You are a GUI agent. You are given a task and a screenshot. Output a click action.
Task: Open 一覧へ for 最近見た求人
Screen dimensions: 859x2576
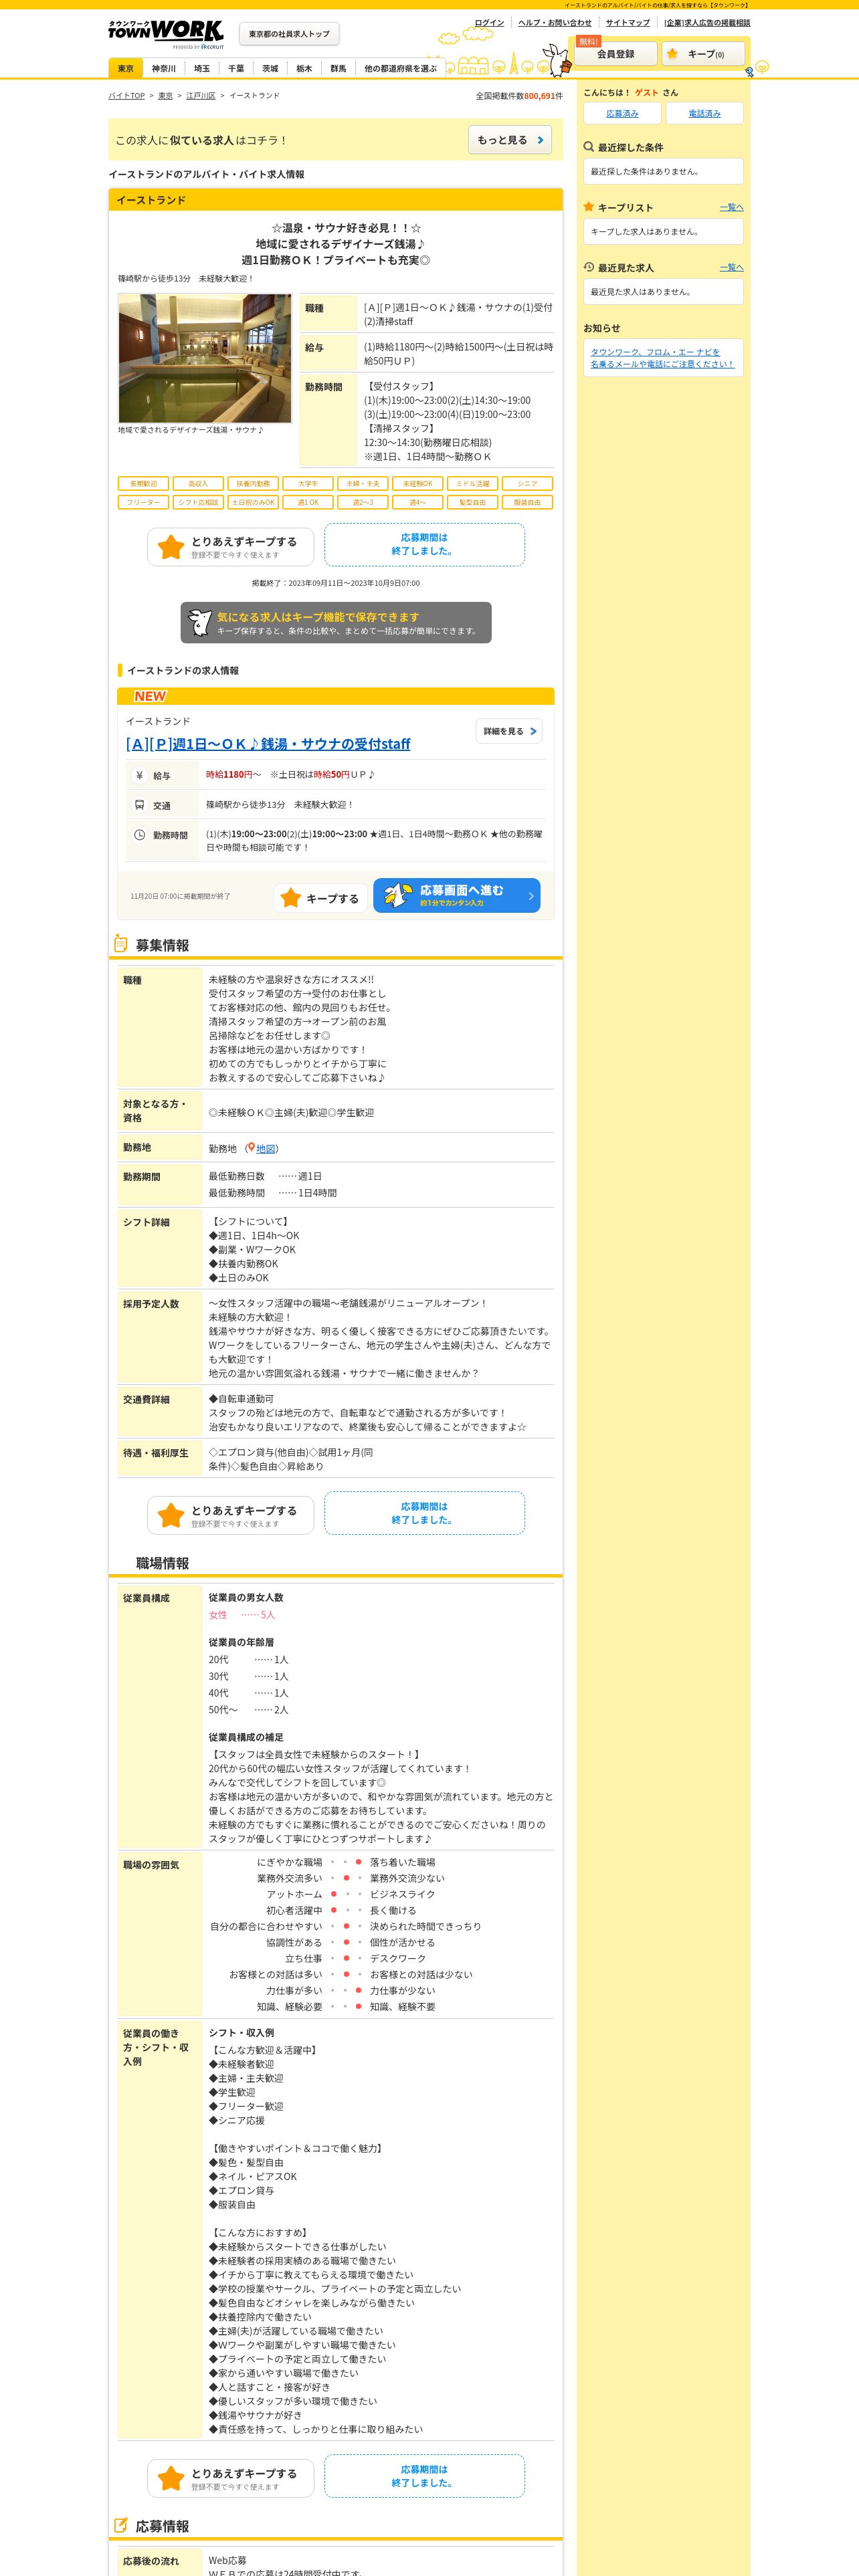[x=732, y=267]
